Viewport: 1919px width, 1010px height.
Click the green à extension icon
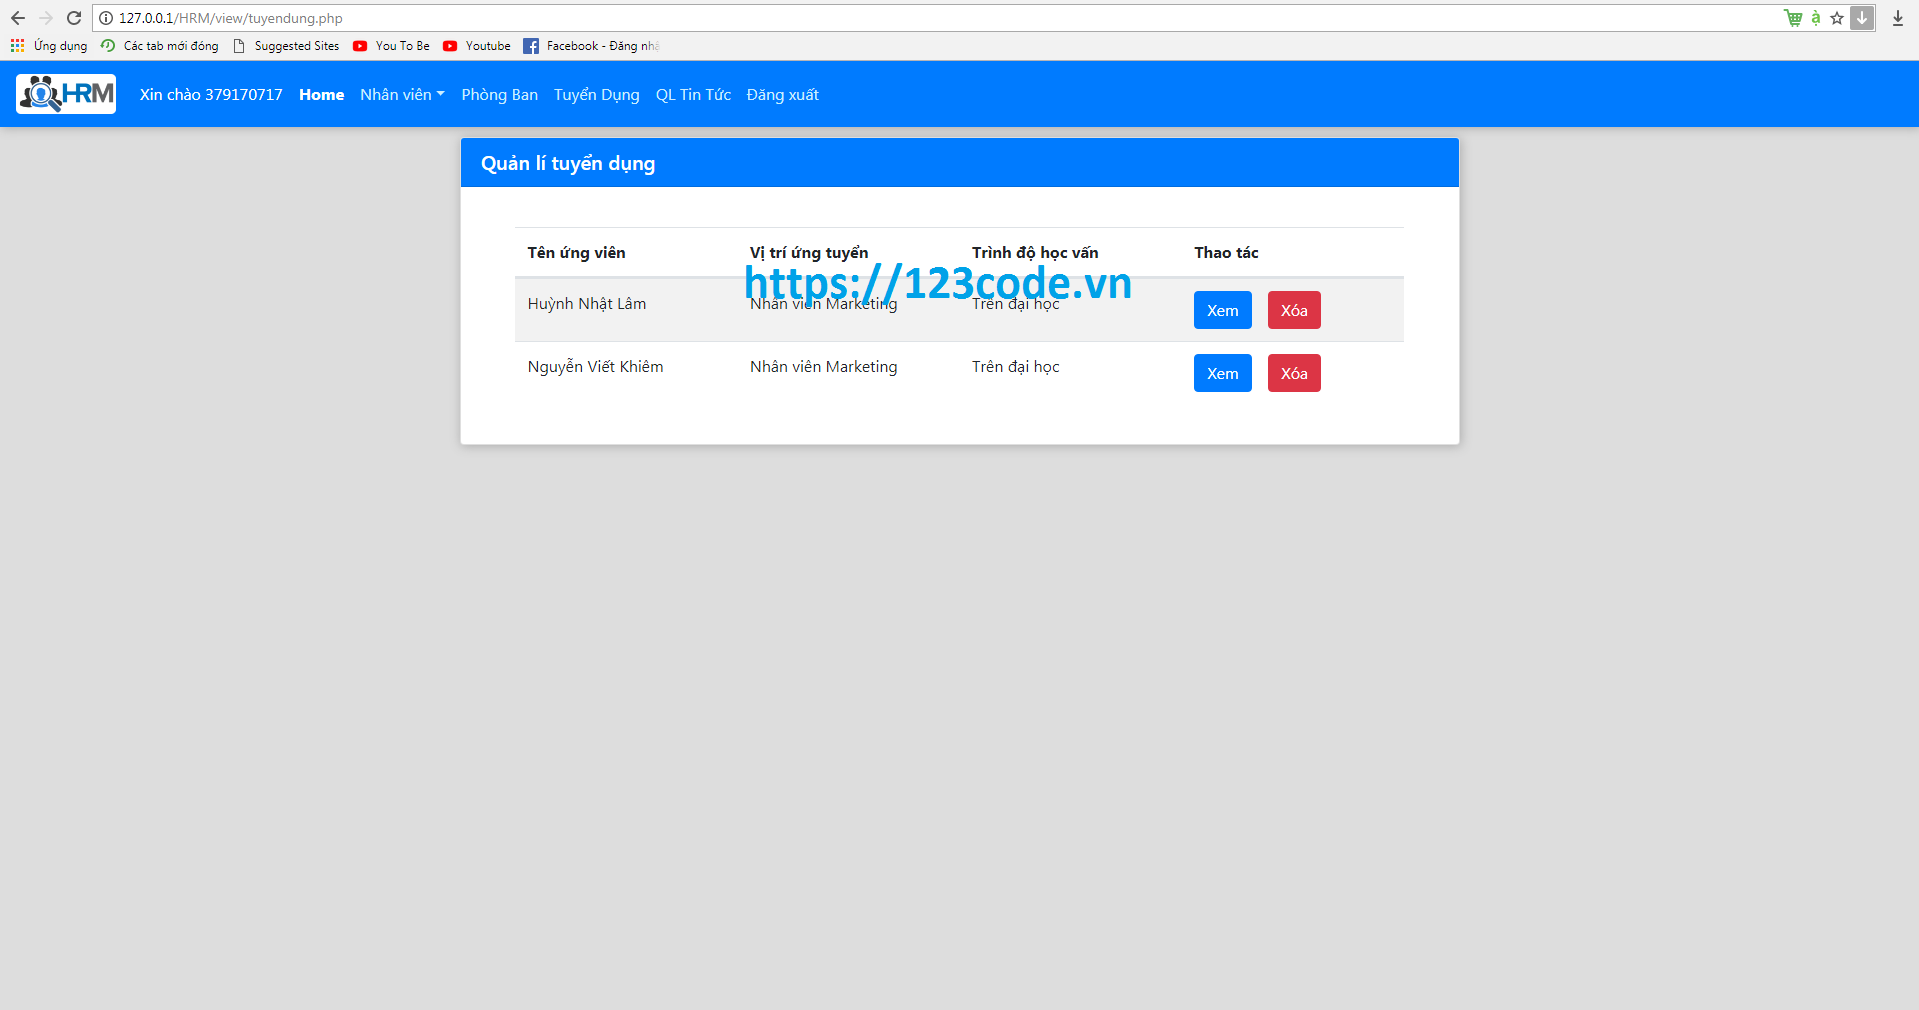pyautogui.click(x=1814, y=18)
